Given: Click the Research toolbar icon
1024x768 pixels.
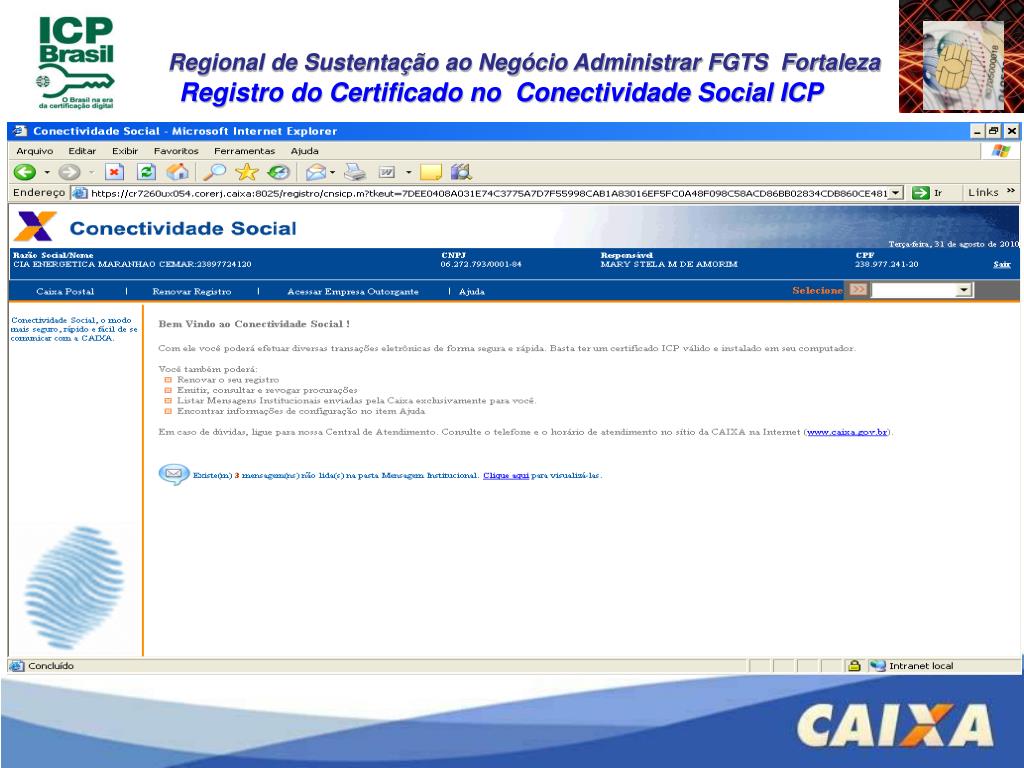Looking at the screenshot, I should point(461,172).
